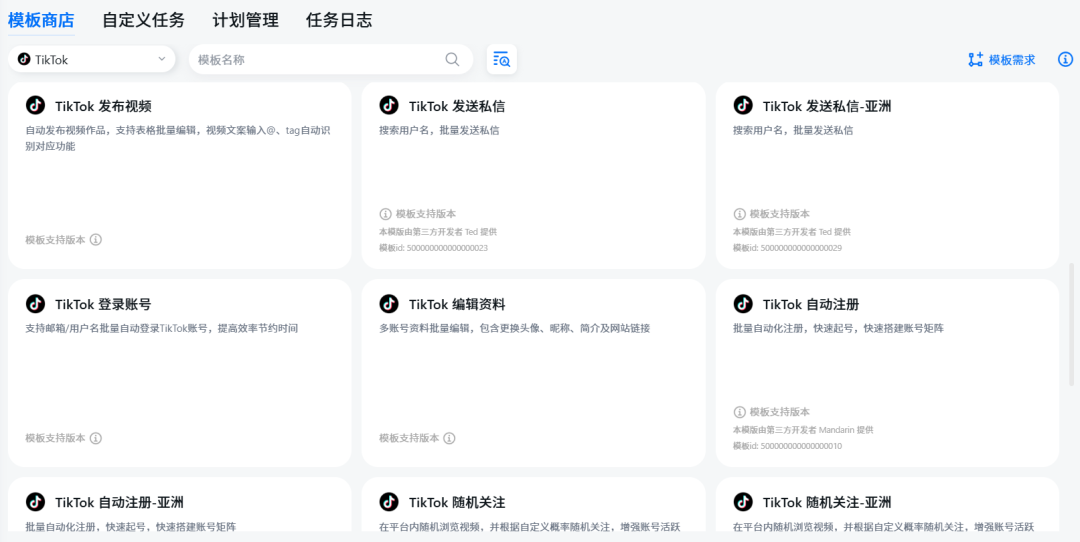
Task: Click 模板支持版本 text on 登录账号 card
Action: pyautogui.click(x=56, y=438)
